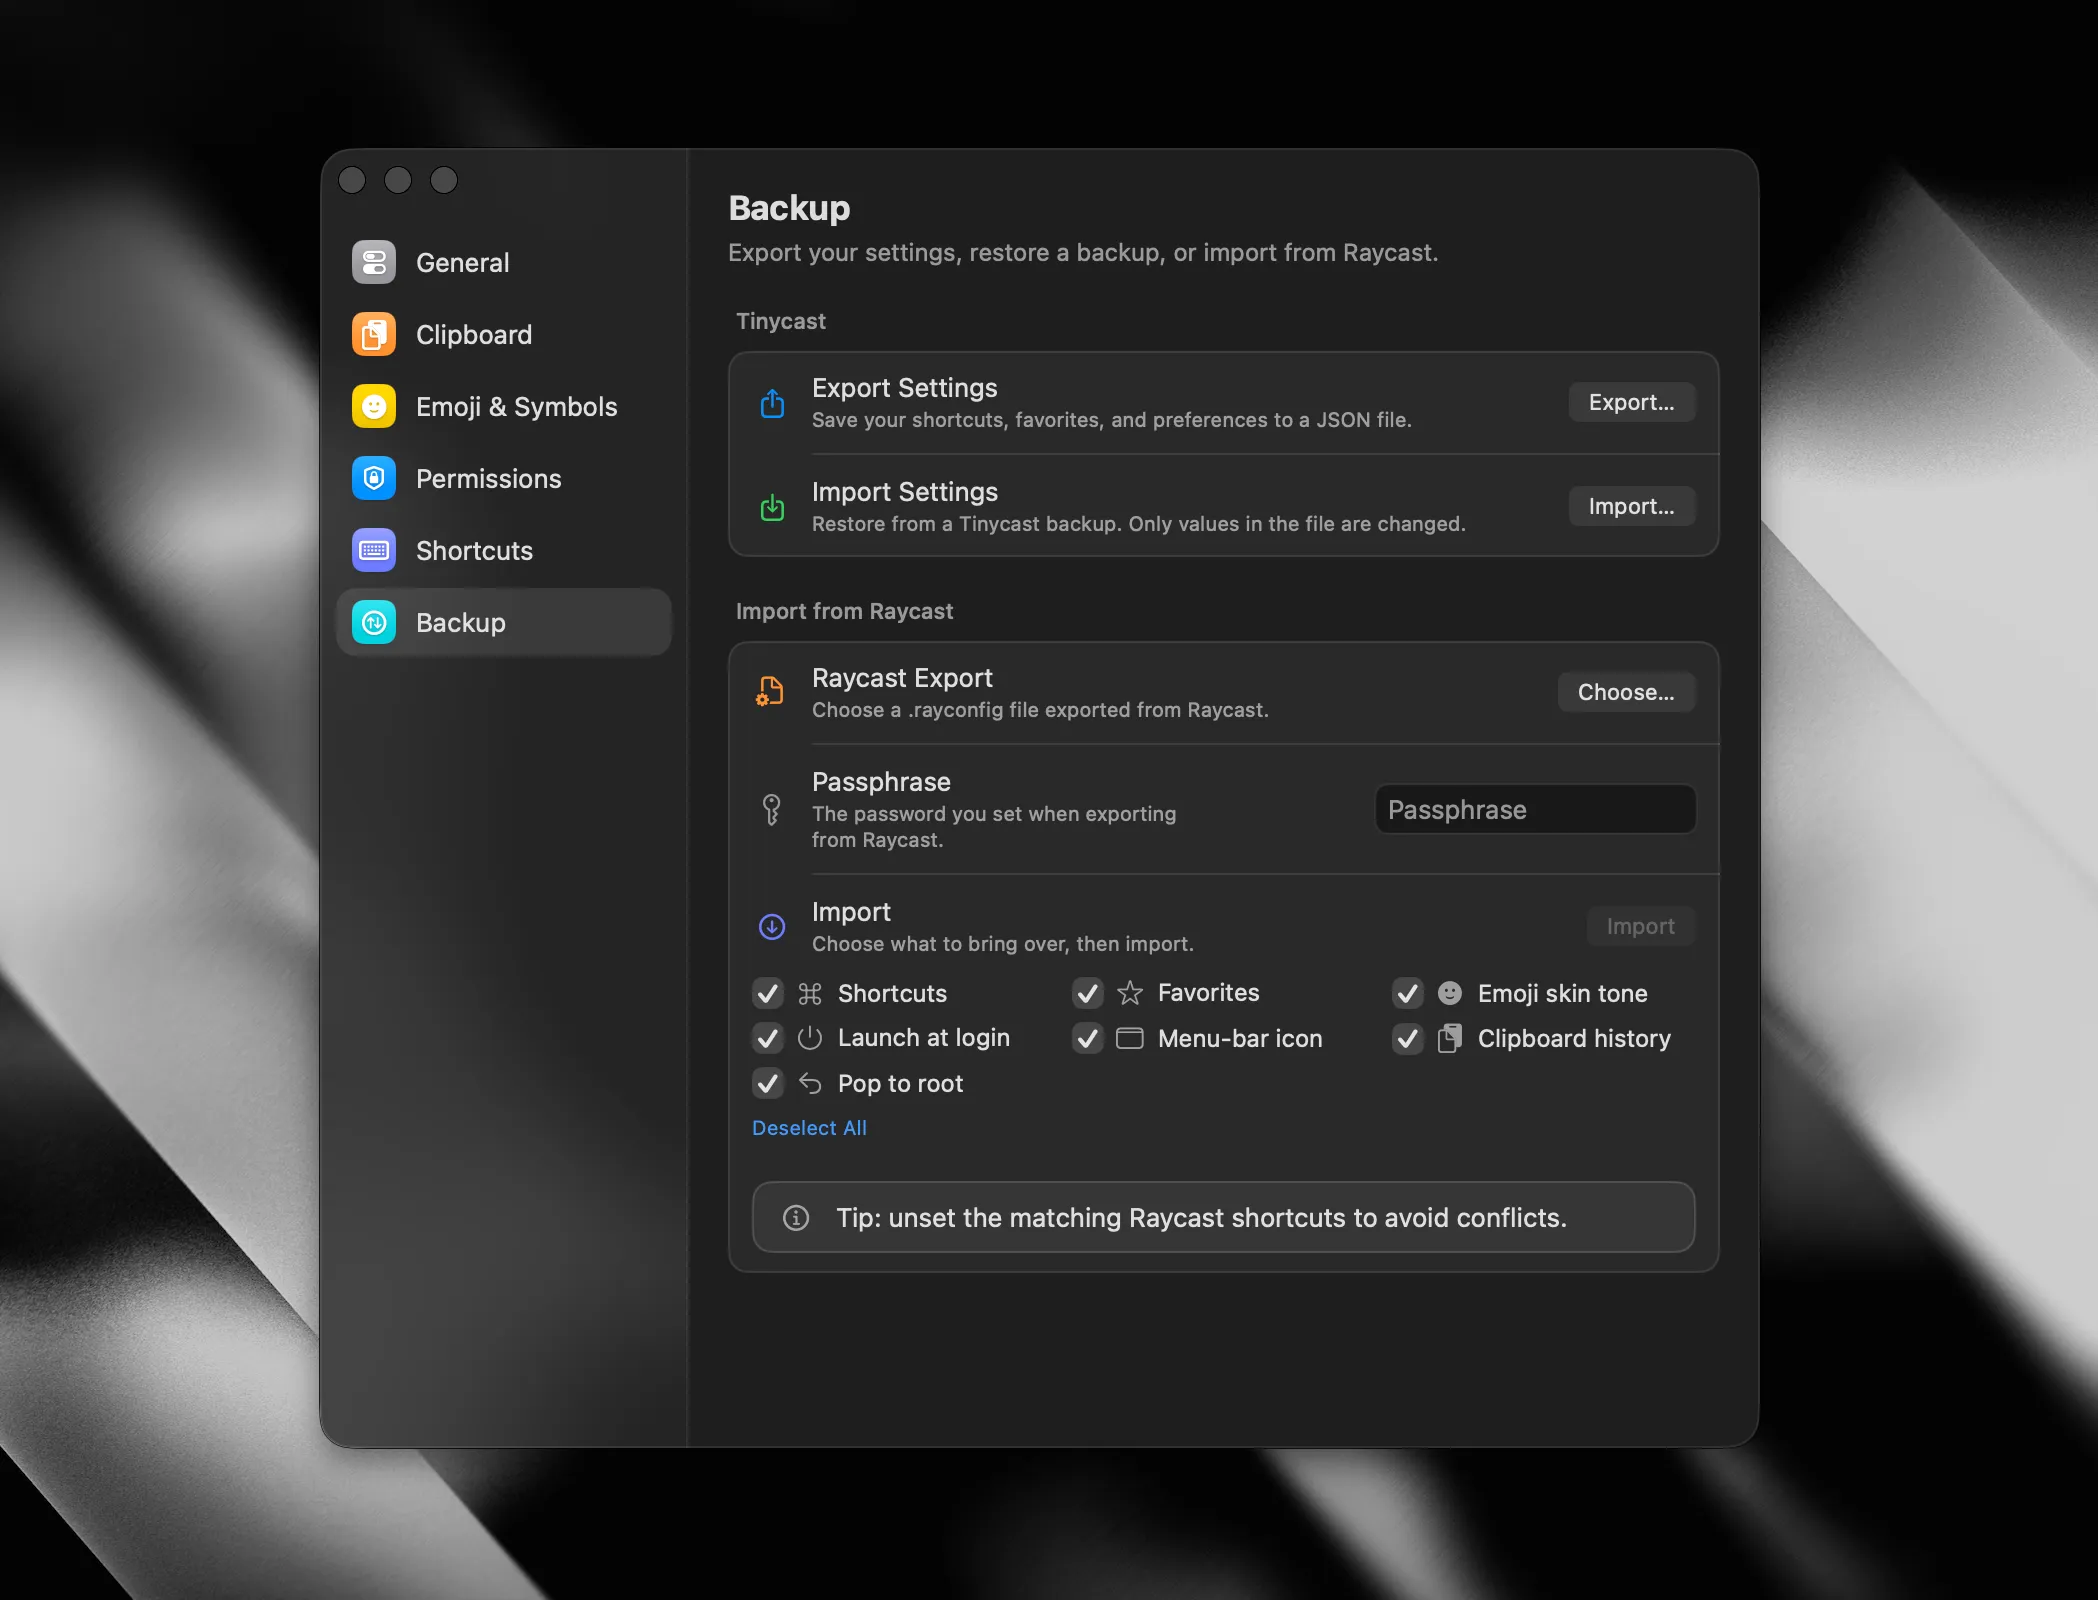Viewport: 2098px width, 1600px height.
Task: Click the orange Clipboard sidebar icon
Action: (x=374, y=335)
